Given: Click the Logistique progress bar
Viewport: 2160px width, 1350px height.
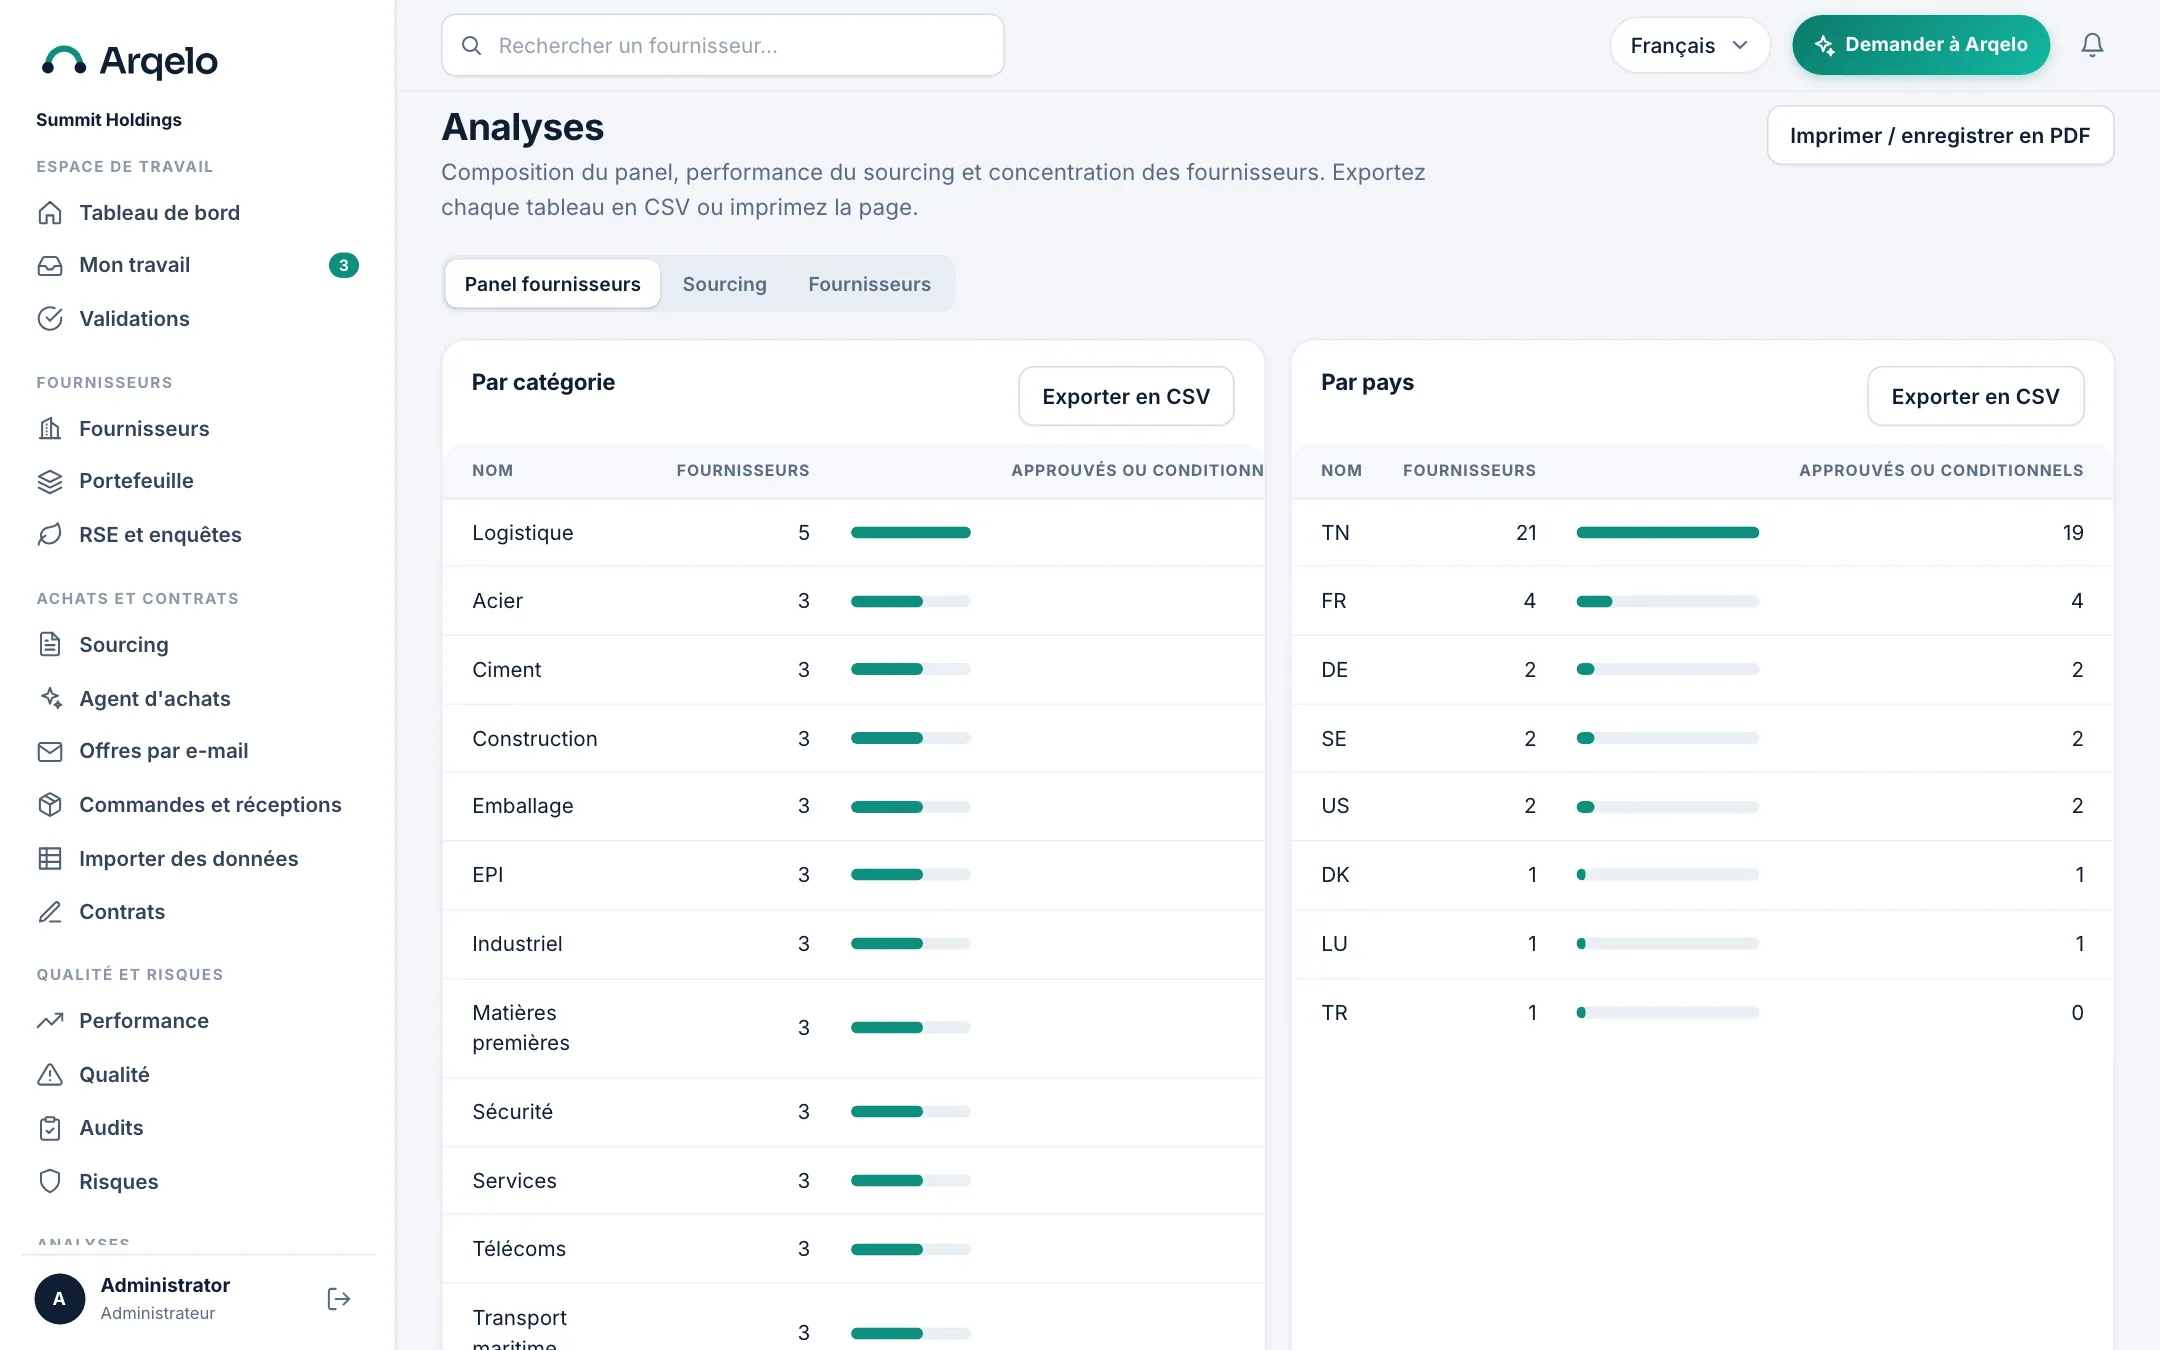Looking at the screenshot, I should pyautogui.click(x=910, y=533).
